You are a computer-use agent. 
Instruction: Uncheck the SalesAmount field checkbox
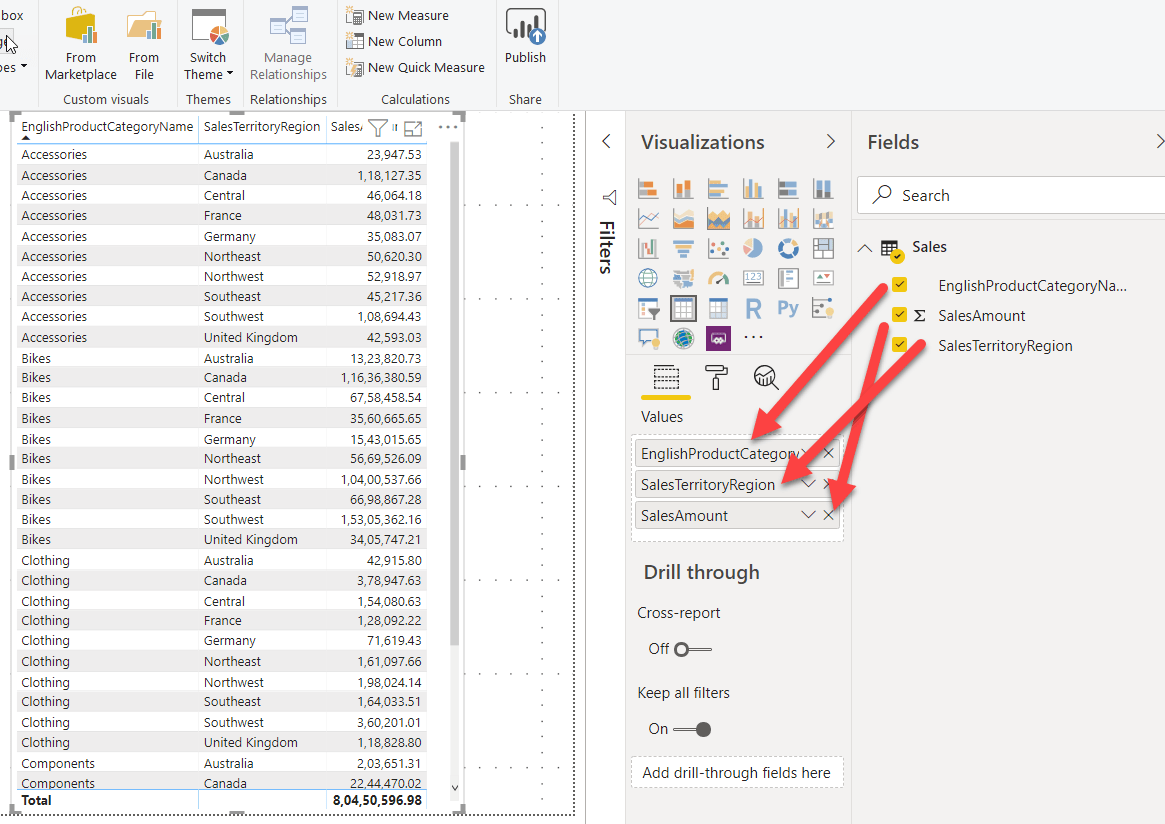(899, 314)
